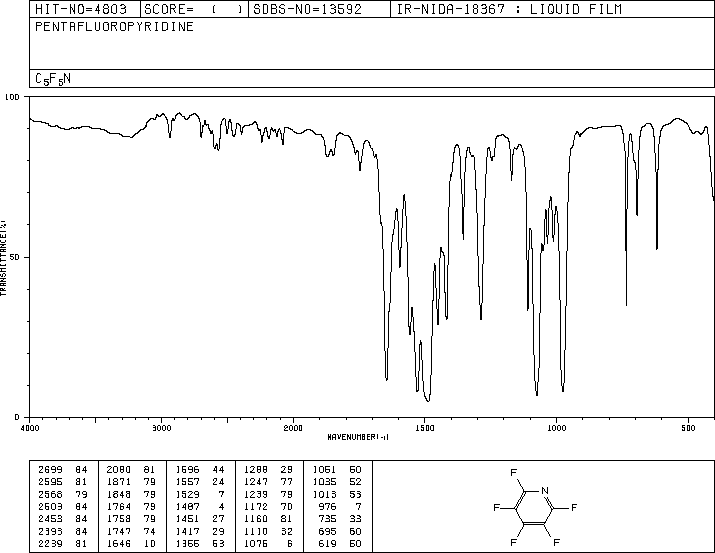Select the SDBS-NO=13592 header text
The image size is (715, 553).
pos(307,9)
